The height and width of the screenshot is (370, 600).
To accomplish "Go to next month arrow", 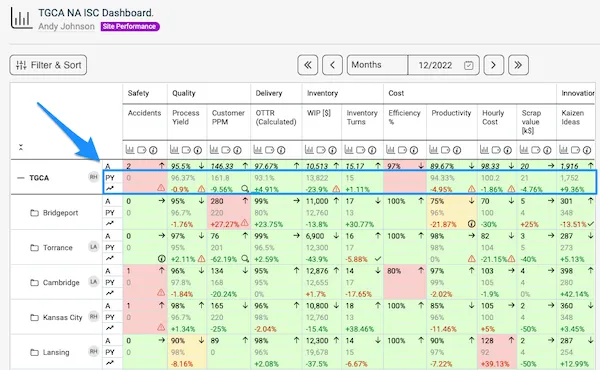I will [x=494, y=65].
